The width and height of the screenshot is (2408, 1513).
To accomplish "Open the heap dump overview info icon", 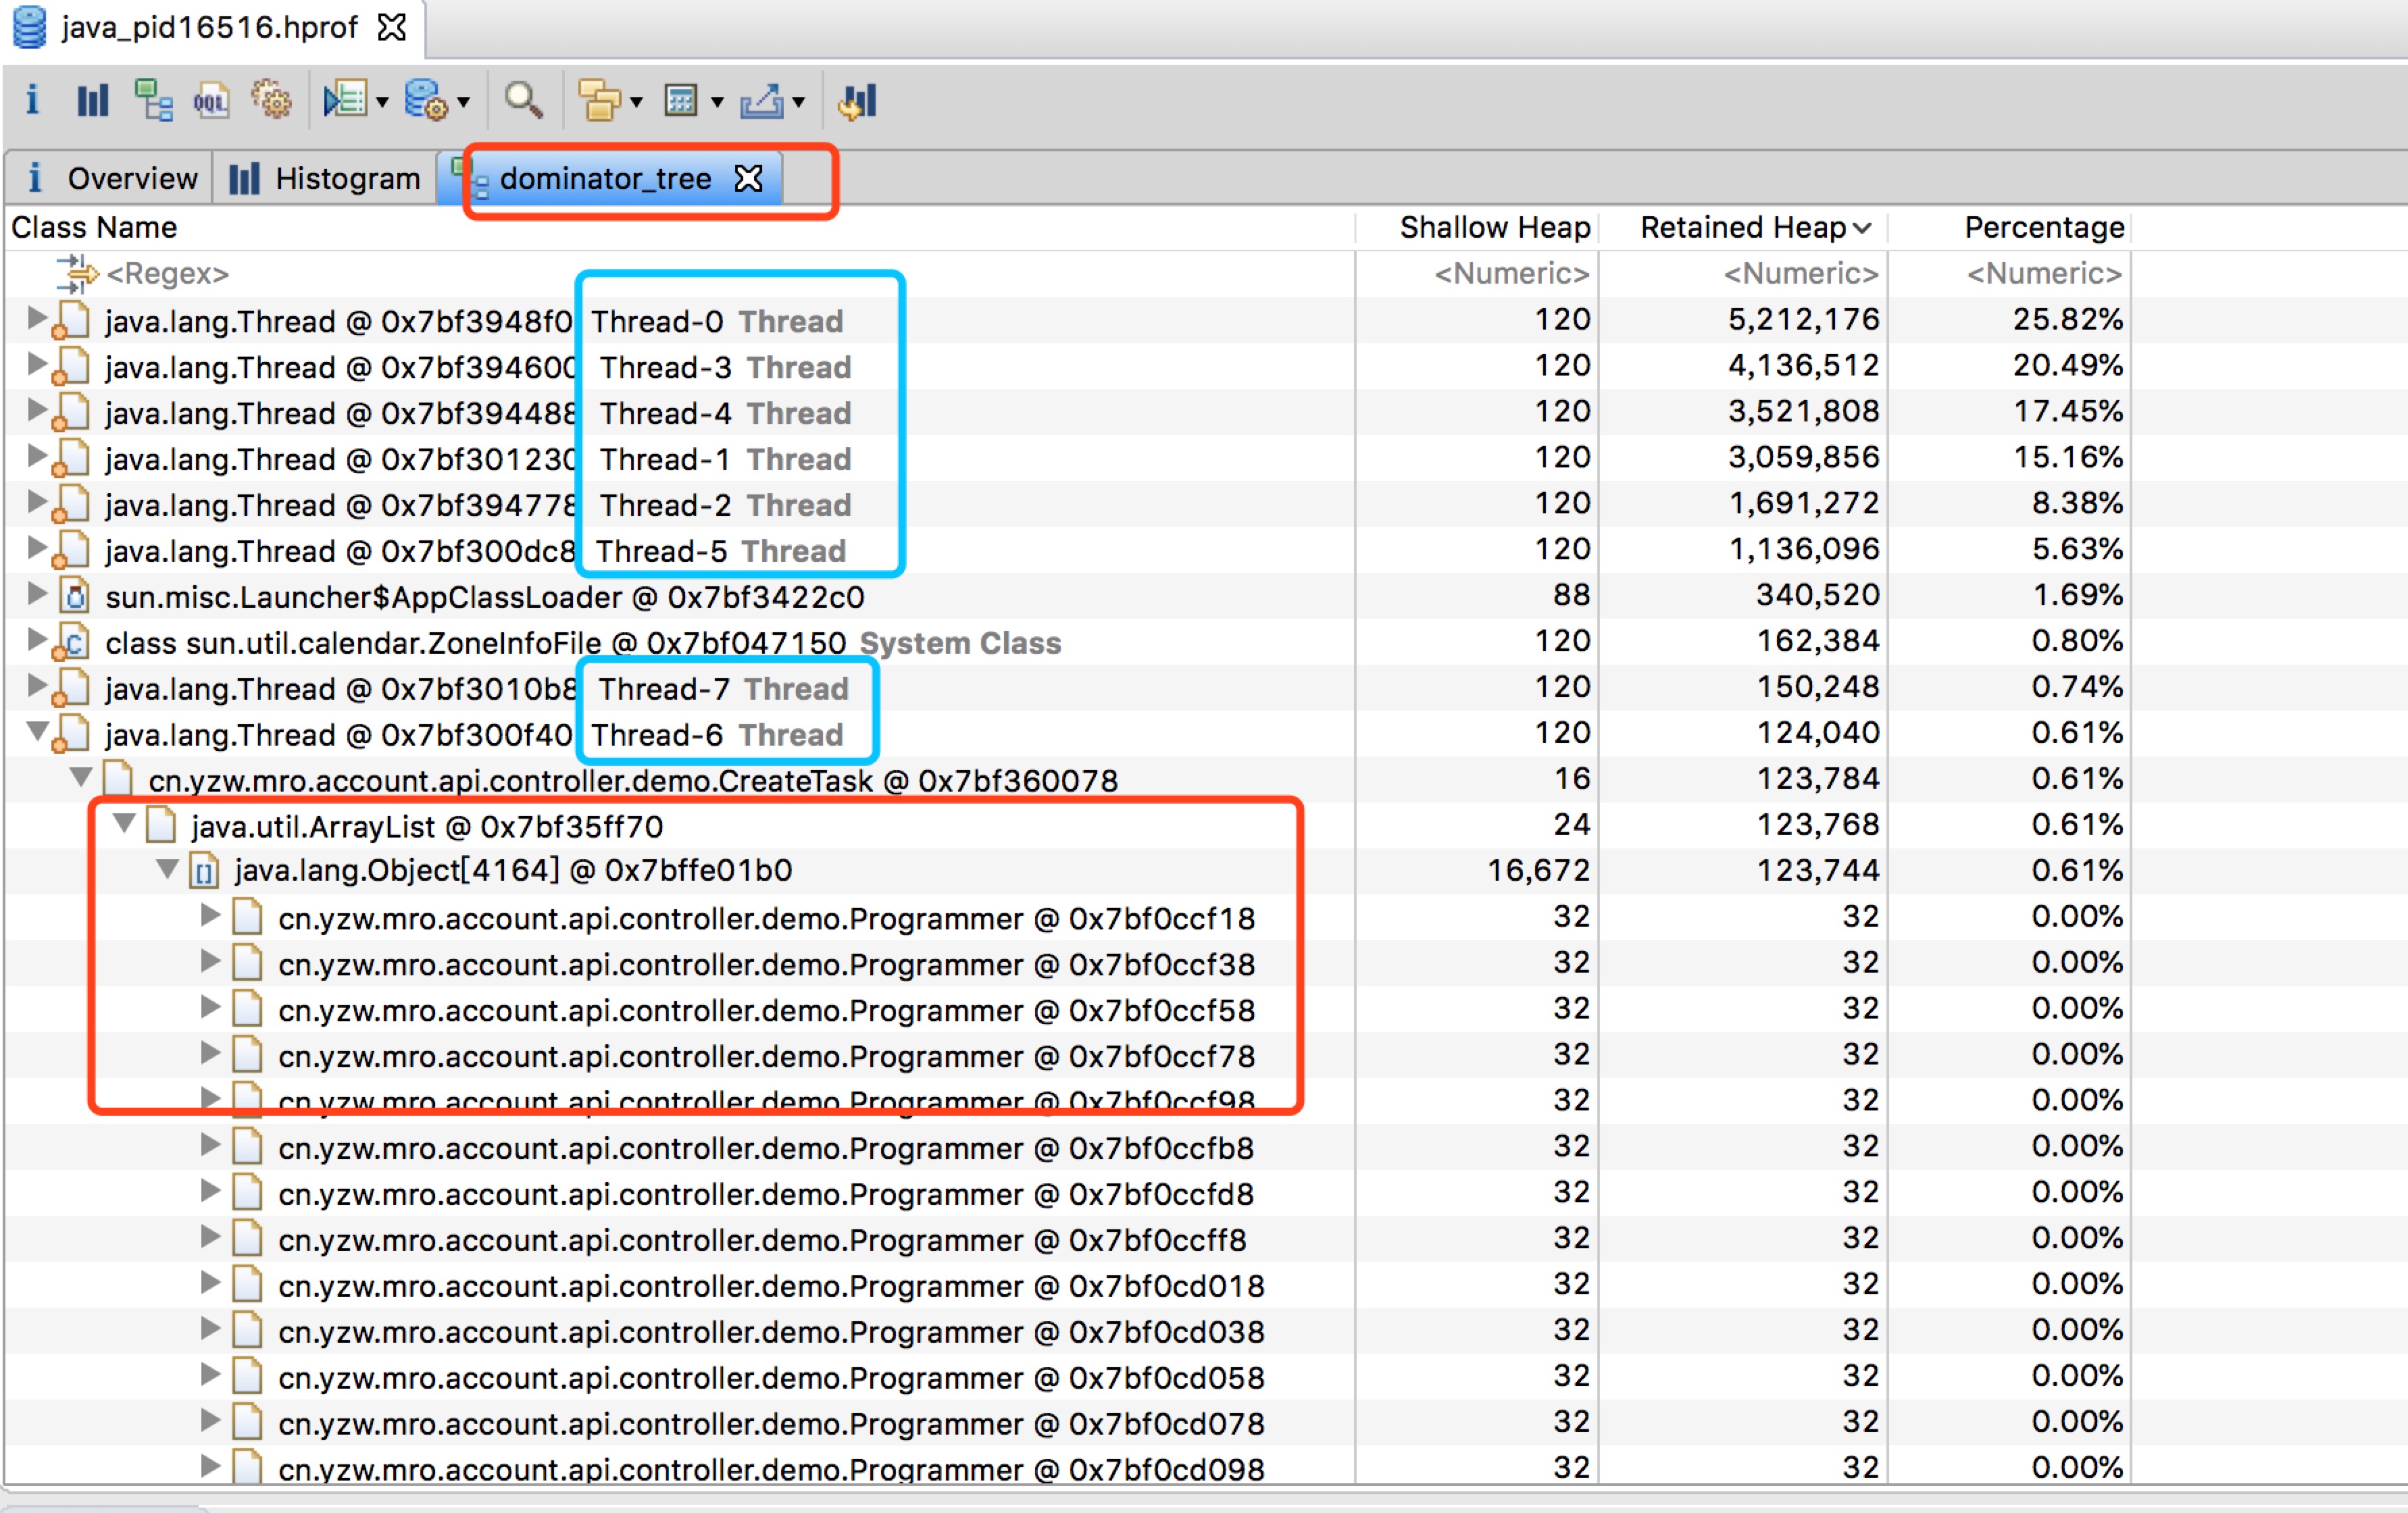I will coord(32,101).
